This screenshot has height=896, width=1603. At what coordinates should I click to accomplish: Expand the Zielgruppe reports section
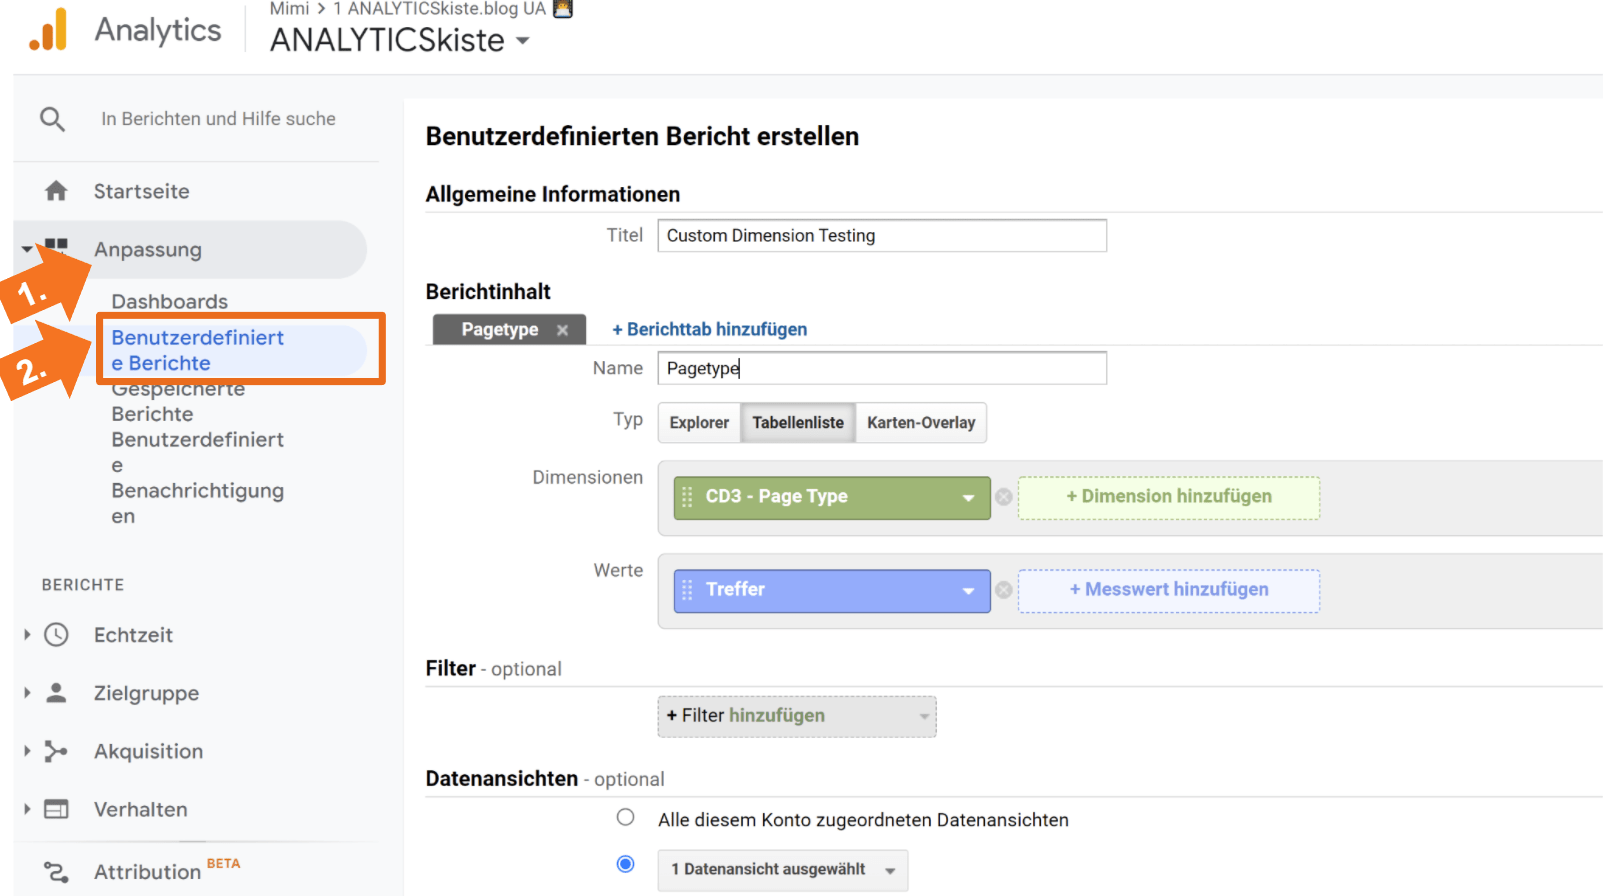(x=27, y=692)
